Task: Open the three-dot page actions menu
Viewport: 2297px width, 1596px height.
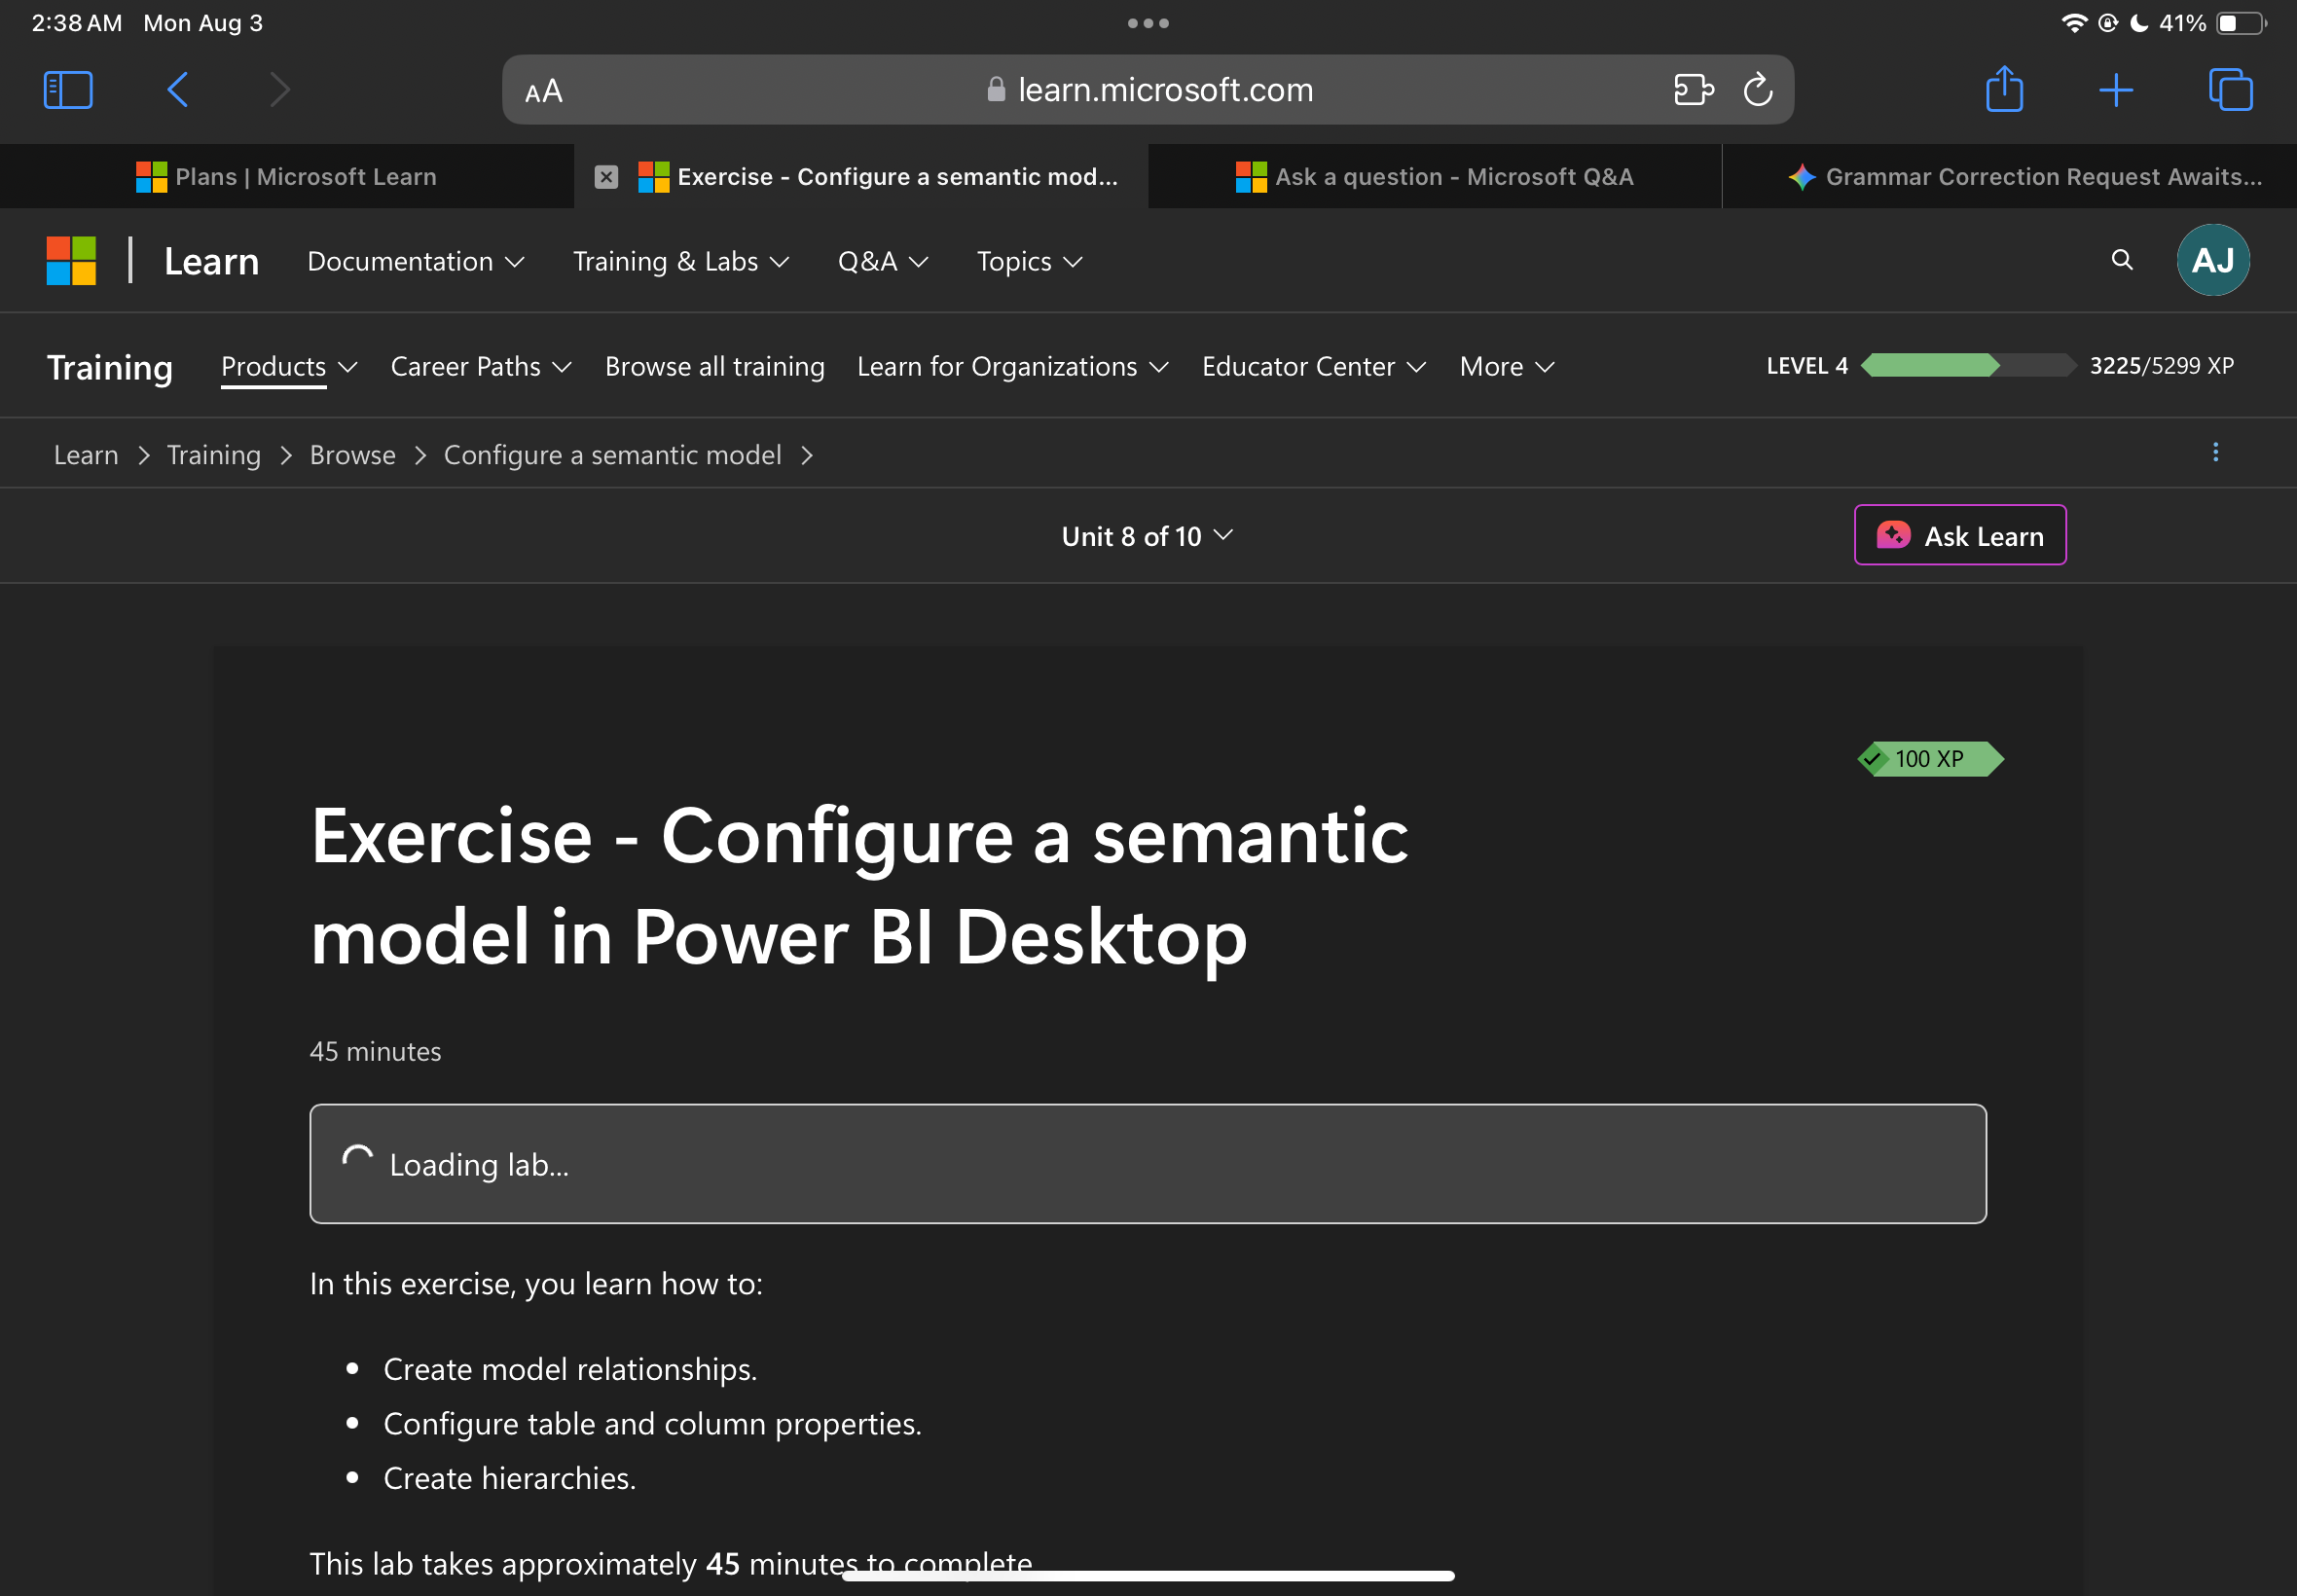Action: [2215, 453]
